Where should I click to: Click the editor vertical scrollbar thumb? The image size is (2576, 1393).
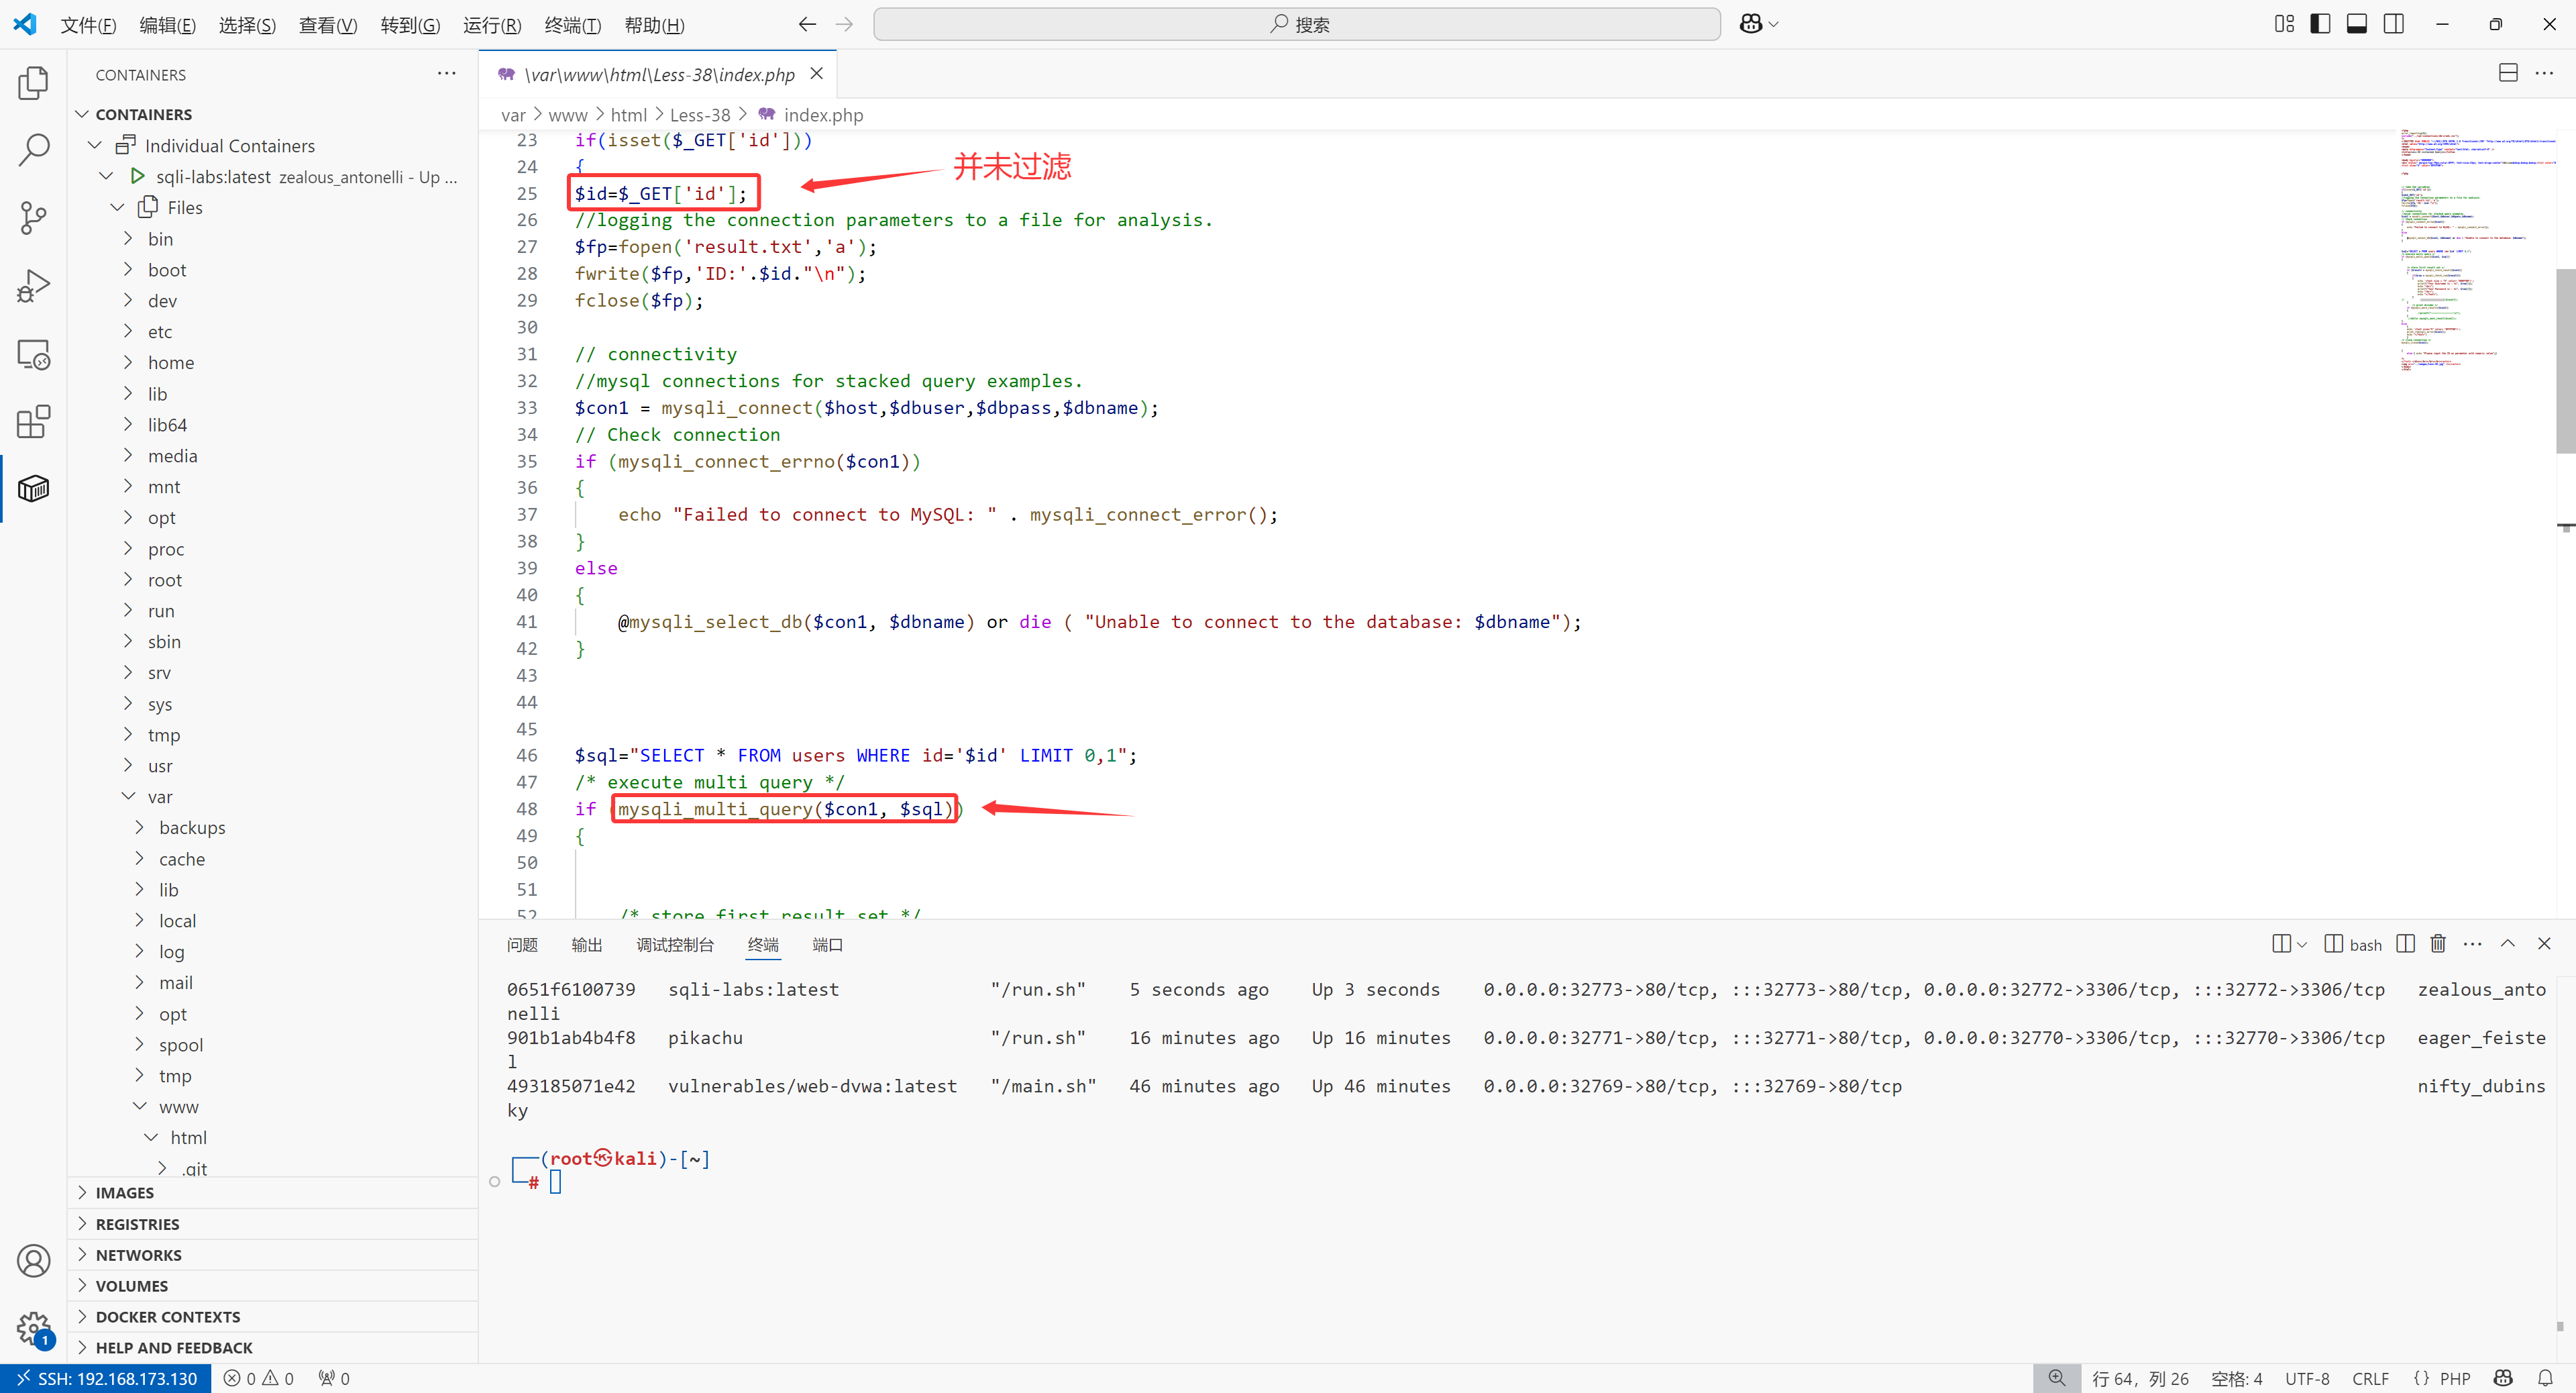tap(2565, 360)
